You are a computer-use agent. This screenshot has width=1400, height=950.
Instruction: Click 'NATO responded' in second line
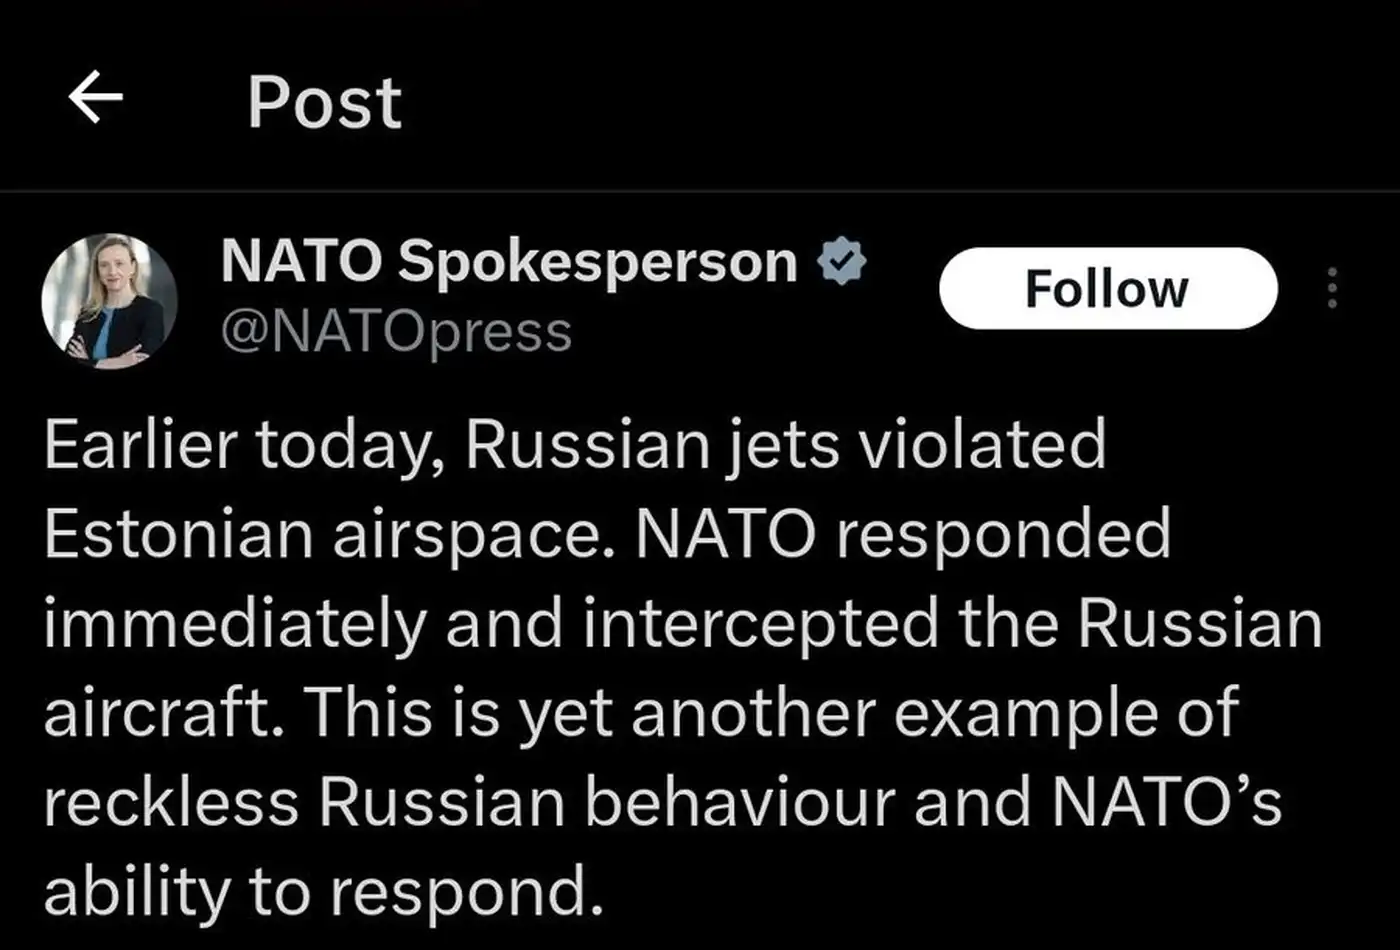point(903,534)
